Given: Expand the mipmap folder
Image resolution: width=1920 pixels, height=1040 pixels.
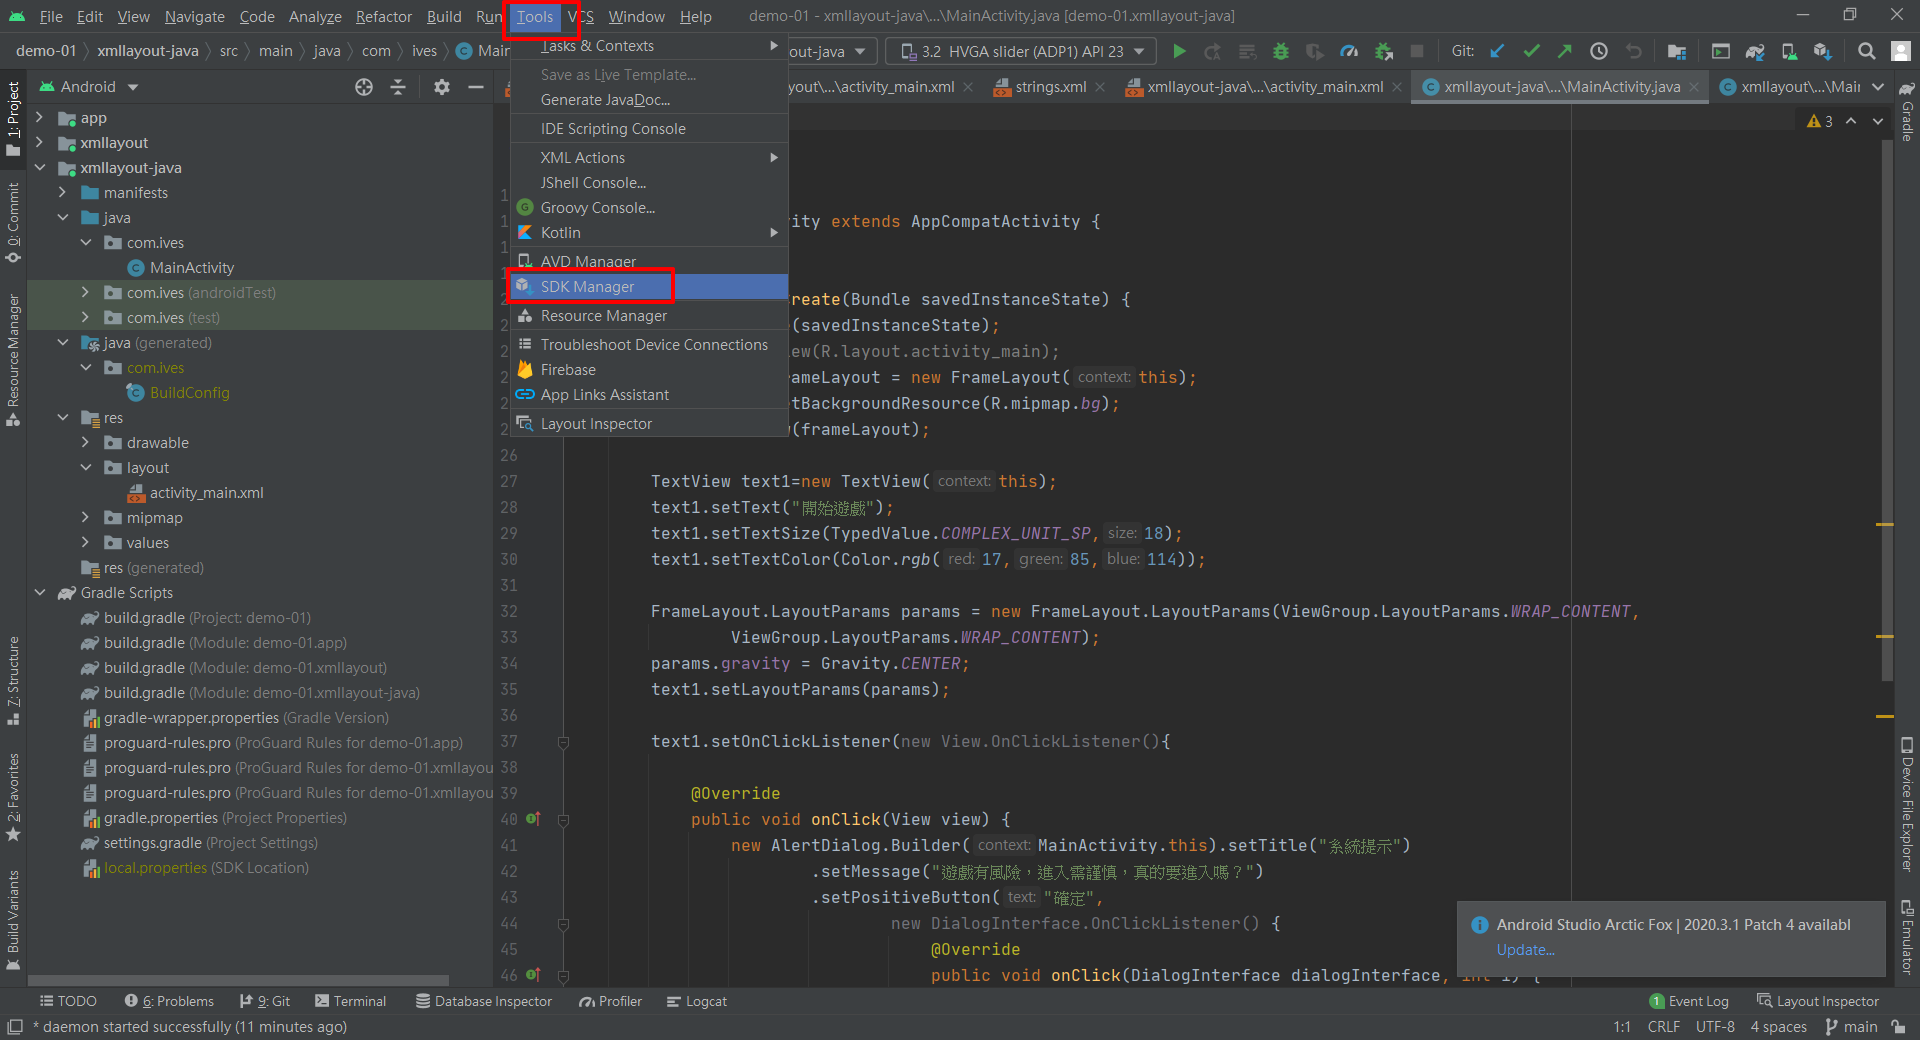Looking at the screenshot, I should (86, 518).
